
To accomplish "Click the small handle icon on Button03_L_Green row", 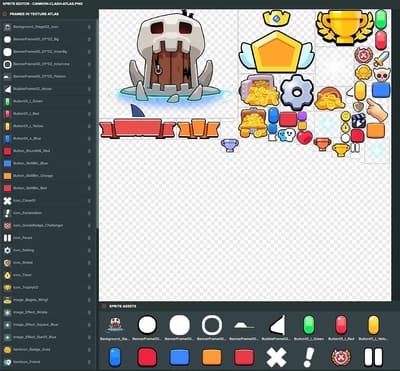I will (89, 101).
